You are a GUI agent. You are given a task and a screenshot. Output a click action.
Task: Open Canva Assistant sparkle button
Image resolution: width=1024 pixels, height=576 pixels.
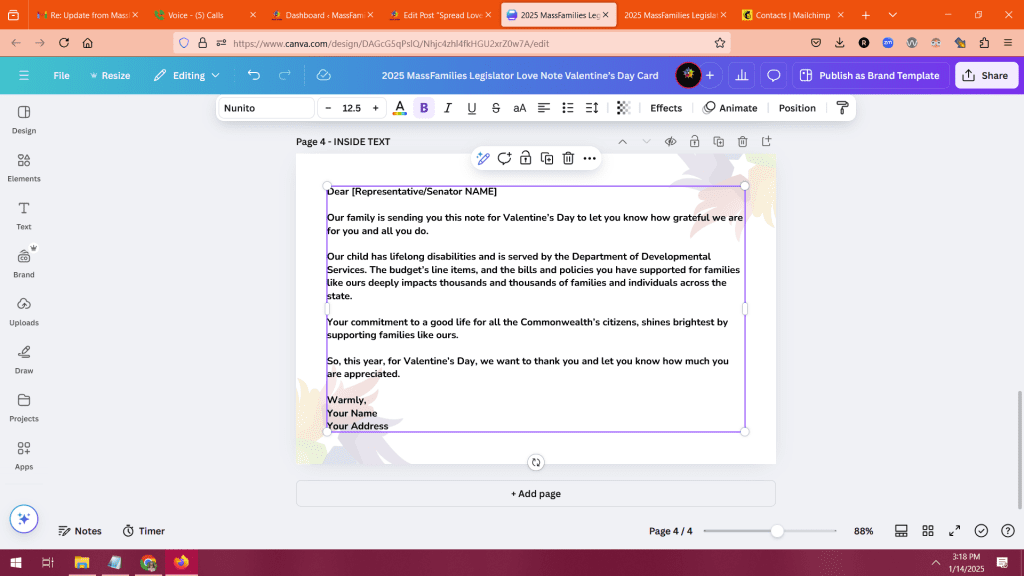[x=24, y=519]
